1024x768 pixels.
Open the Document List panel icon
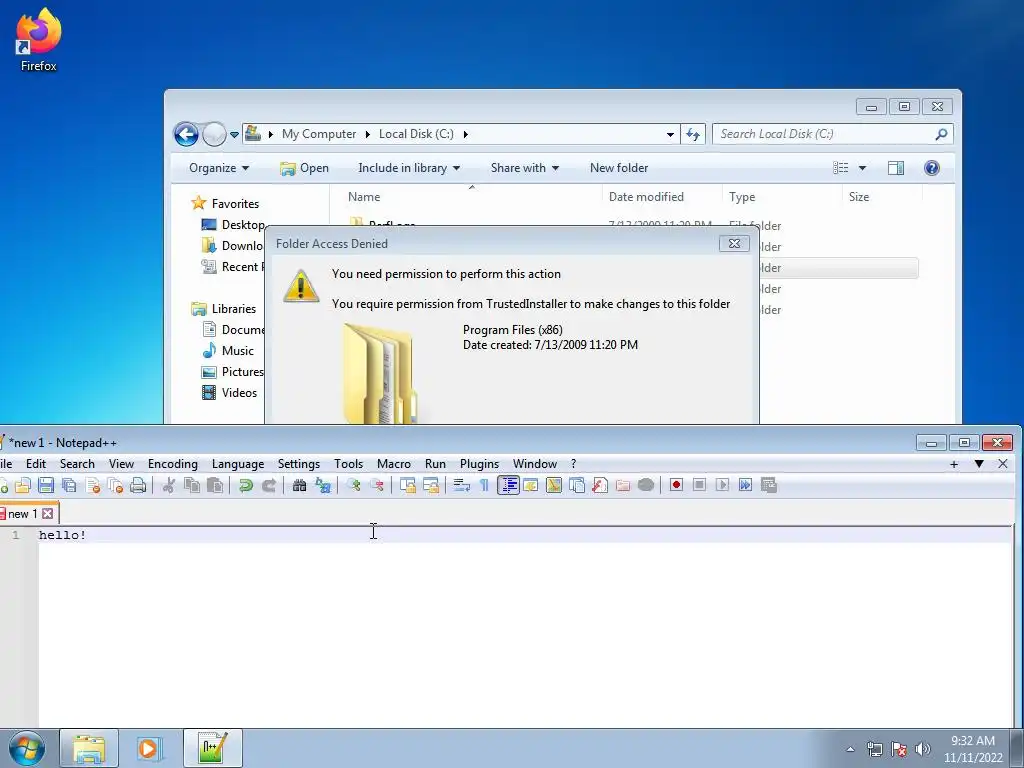click(x=577, y=485)
